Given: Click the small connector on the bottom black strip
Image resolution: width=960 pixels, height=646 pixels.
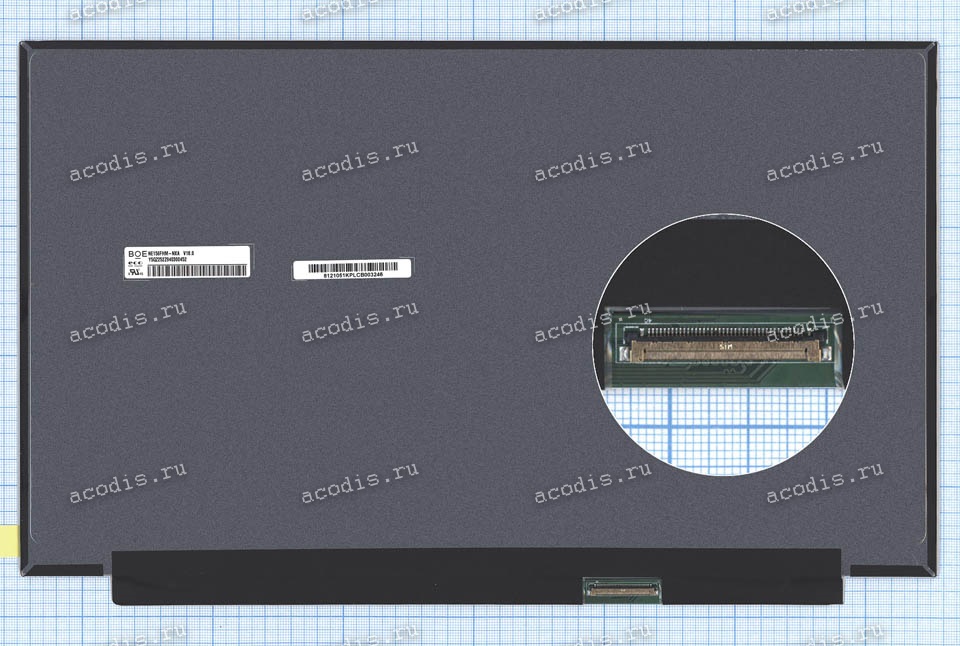Looking at the screenshot, I should pos(623,589).
